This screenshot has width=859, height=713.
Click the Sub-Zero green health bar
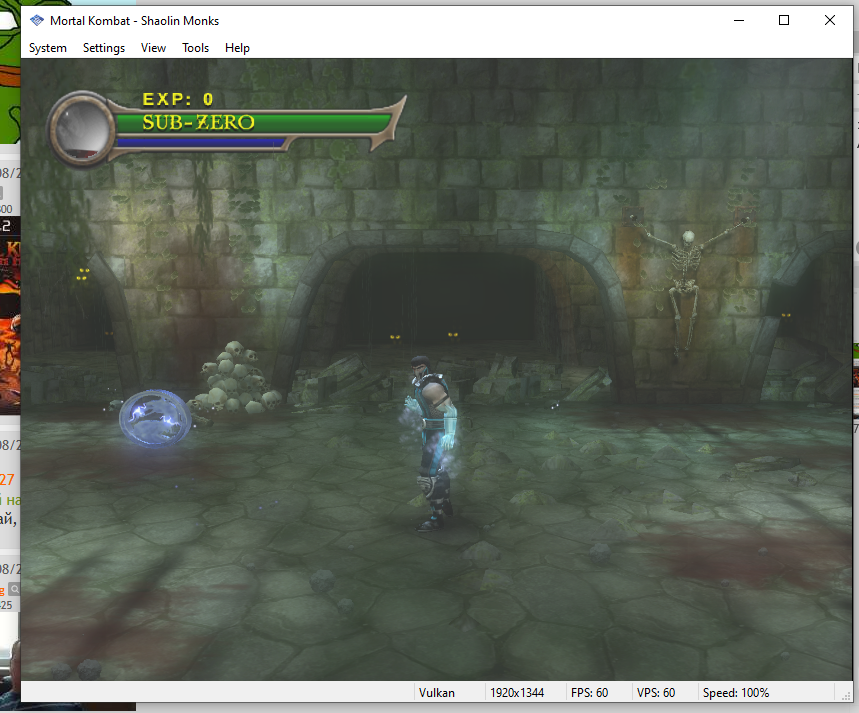coord(254,123)
